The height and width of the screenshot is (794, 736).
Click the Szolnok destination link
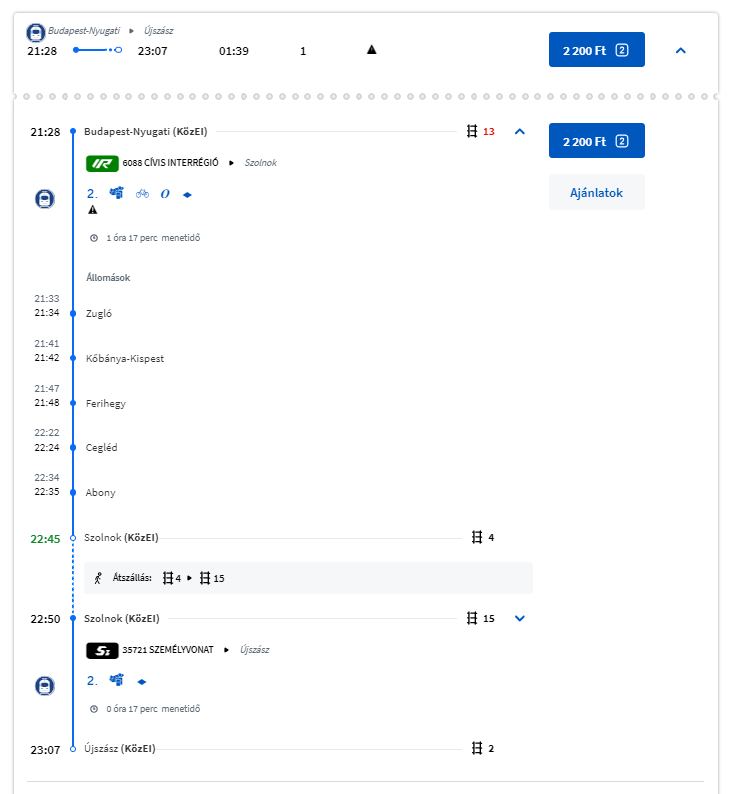[260, 163]
